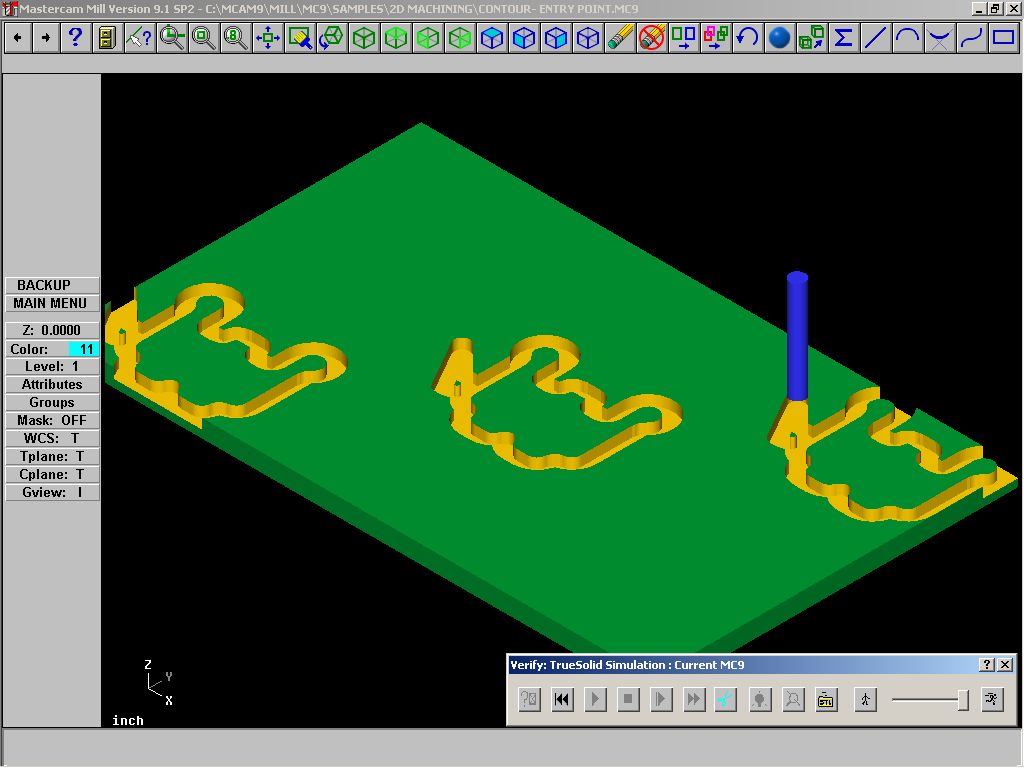The image size is (1024, 768).
Task: Click the second green cube view icon
Action: tap(396, 38)
